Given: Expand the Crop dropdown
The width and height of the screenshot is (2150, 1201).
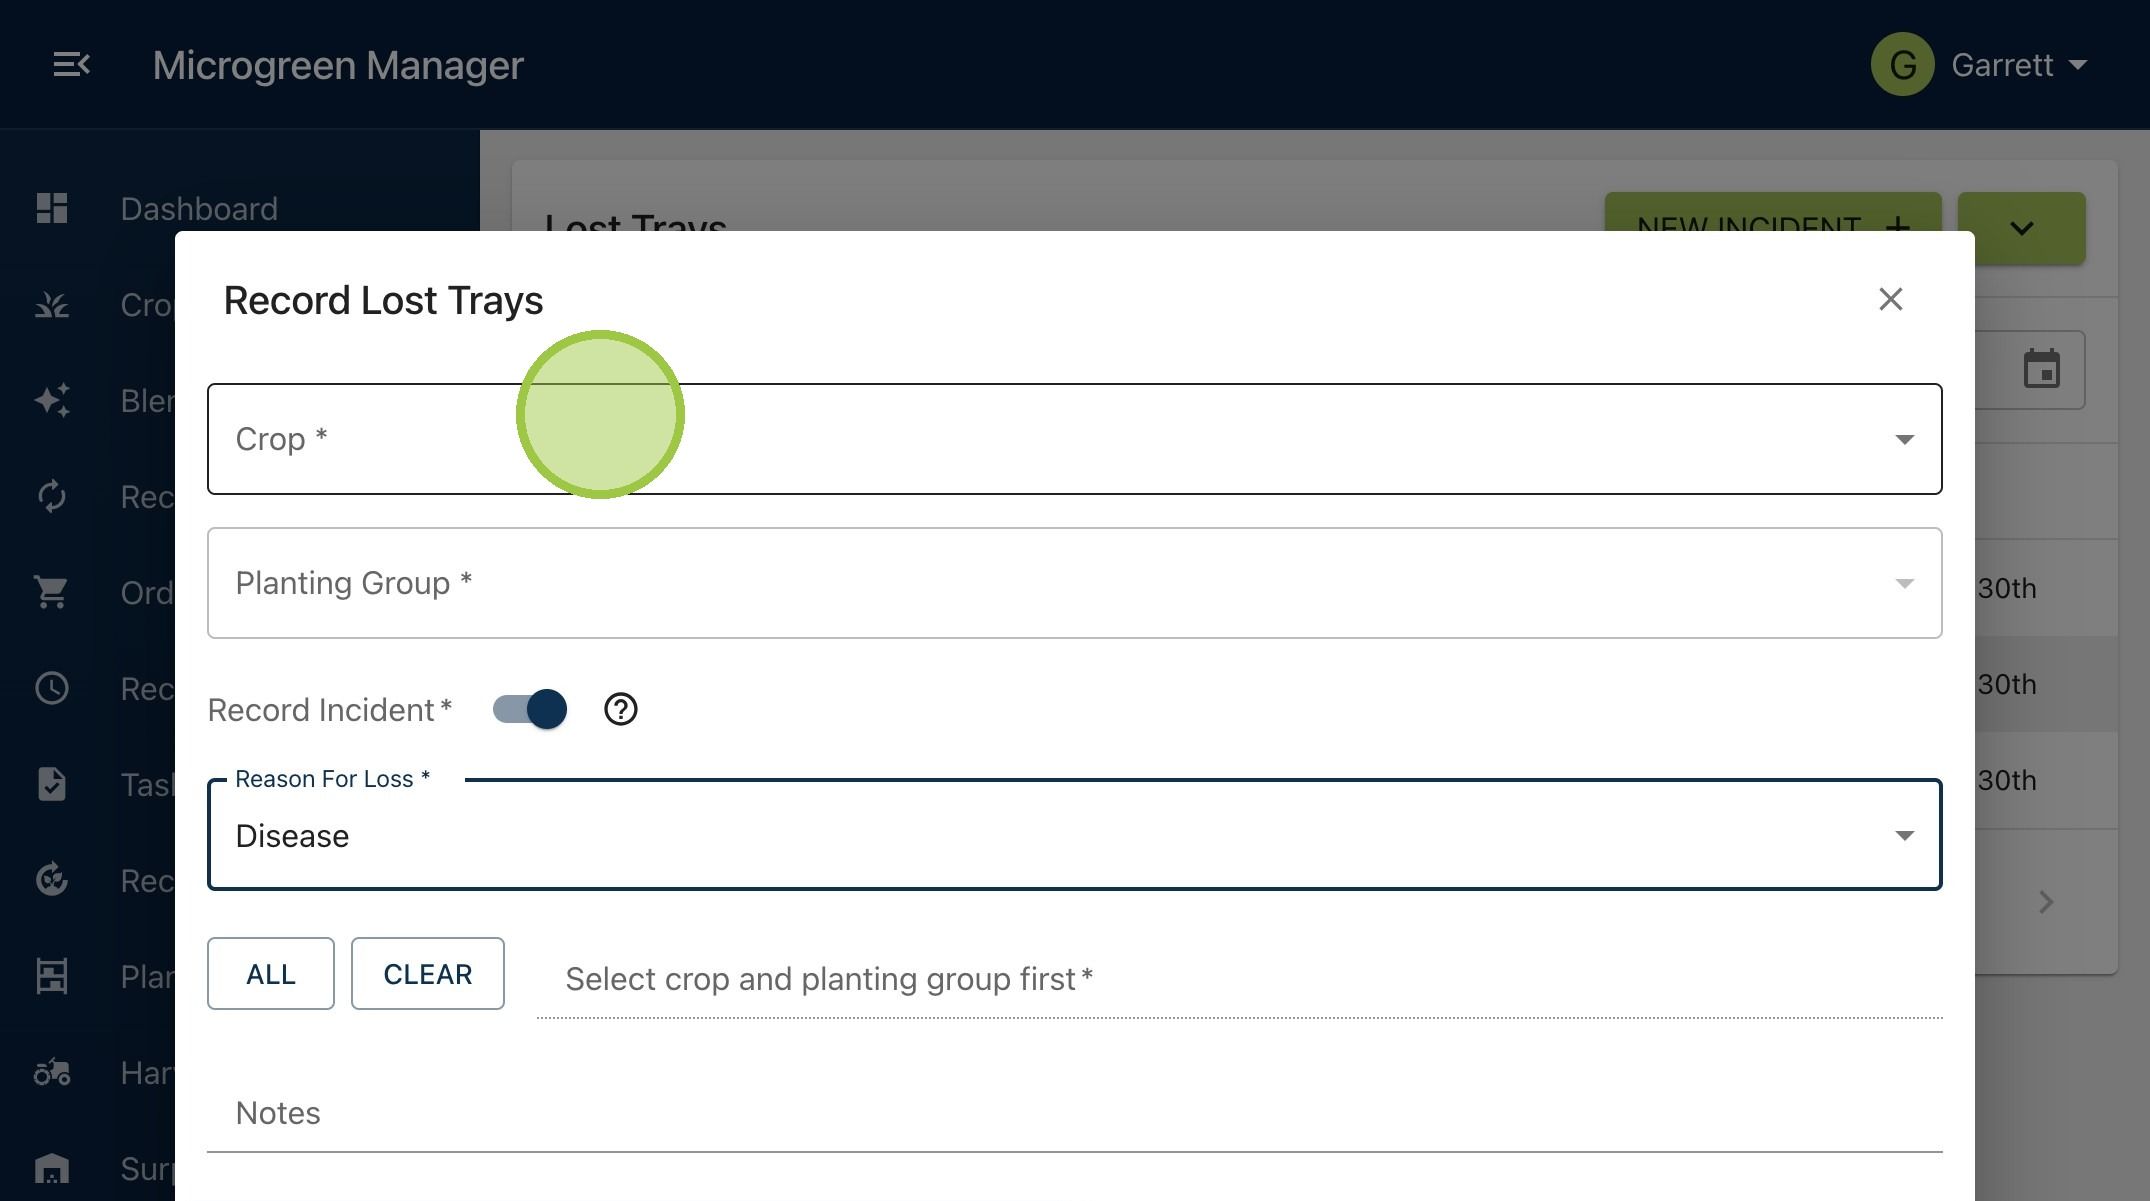Looking at the screenshot, I should [1074, 439].
